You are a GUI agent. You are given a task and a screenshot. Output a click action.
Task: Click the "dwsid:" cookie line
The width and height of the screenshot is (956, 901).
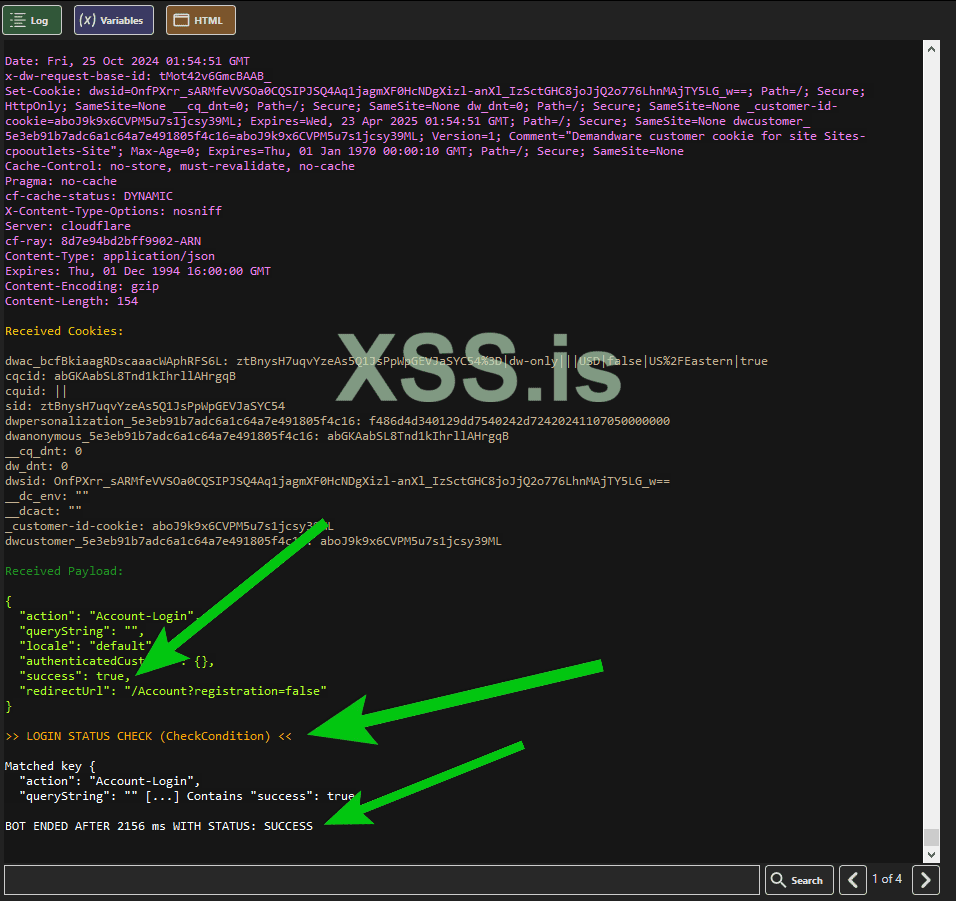337,481
